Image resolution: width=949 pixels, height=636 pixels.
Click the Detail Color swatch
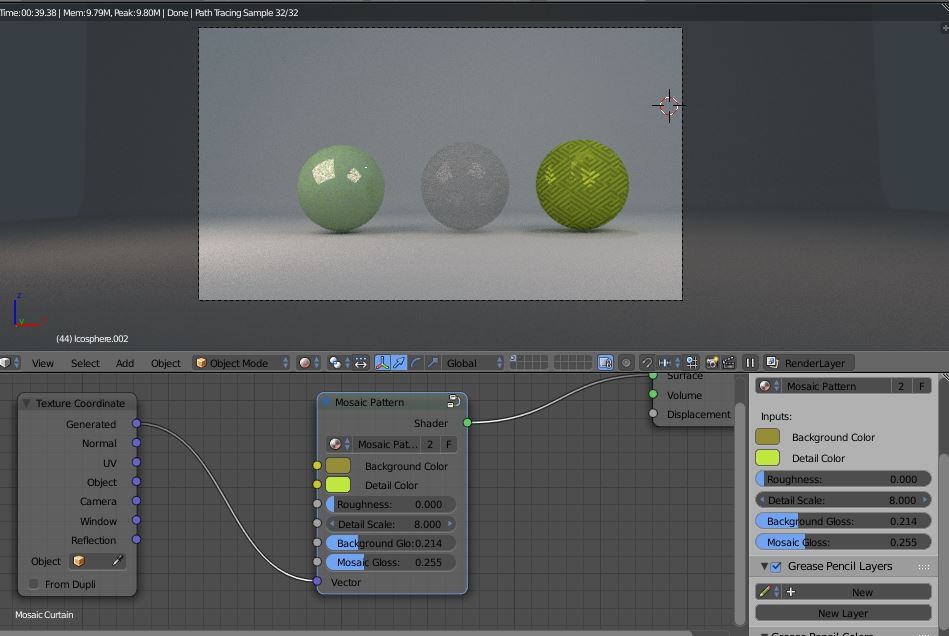coord(337,485)
